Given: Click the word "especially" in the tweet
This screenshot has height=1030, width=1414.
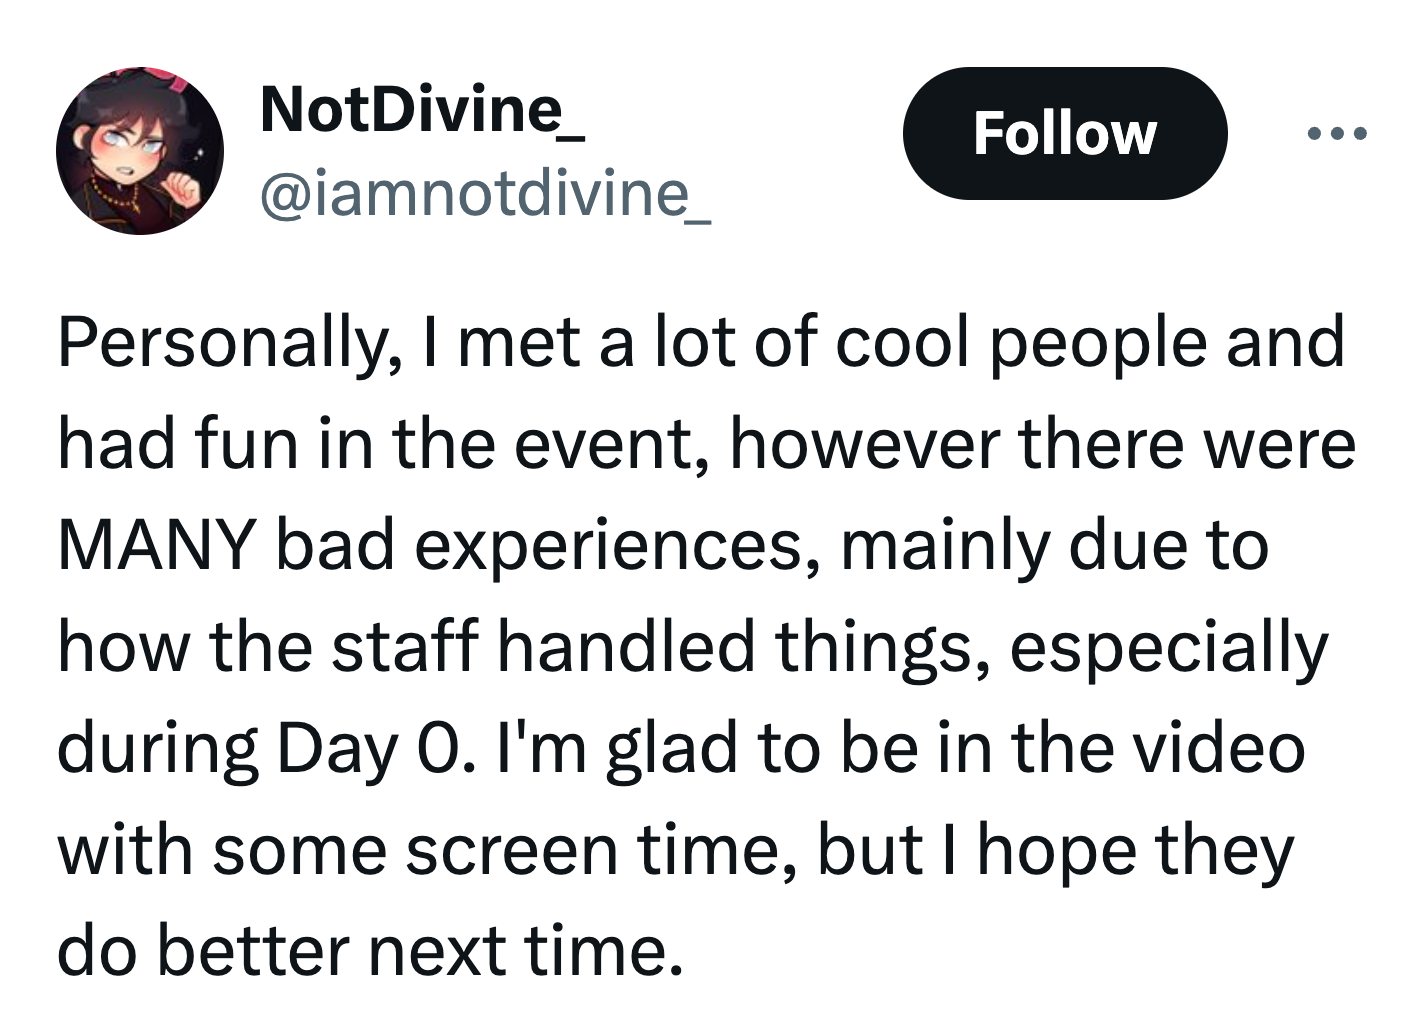Looking at the screenshot, I should [1168, 648].
